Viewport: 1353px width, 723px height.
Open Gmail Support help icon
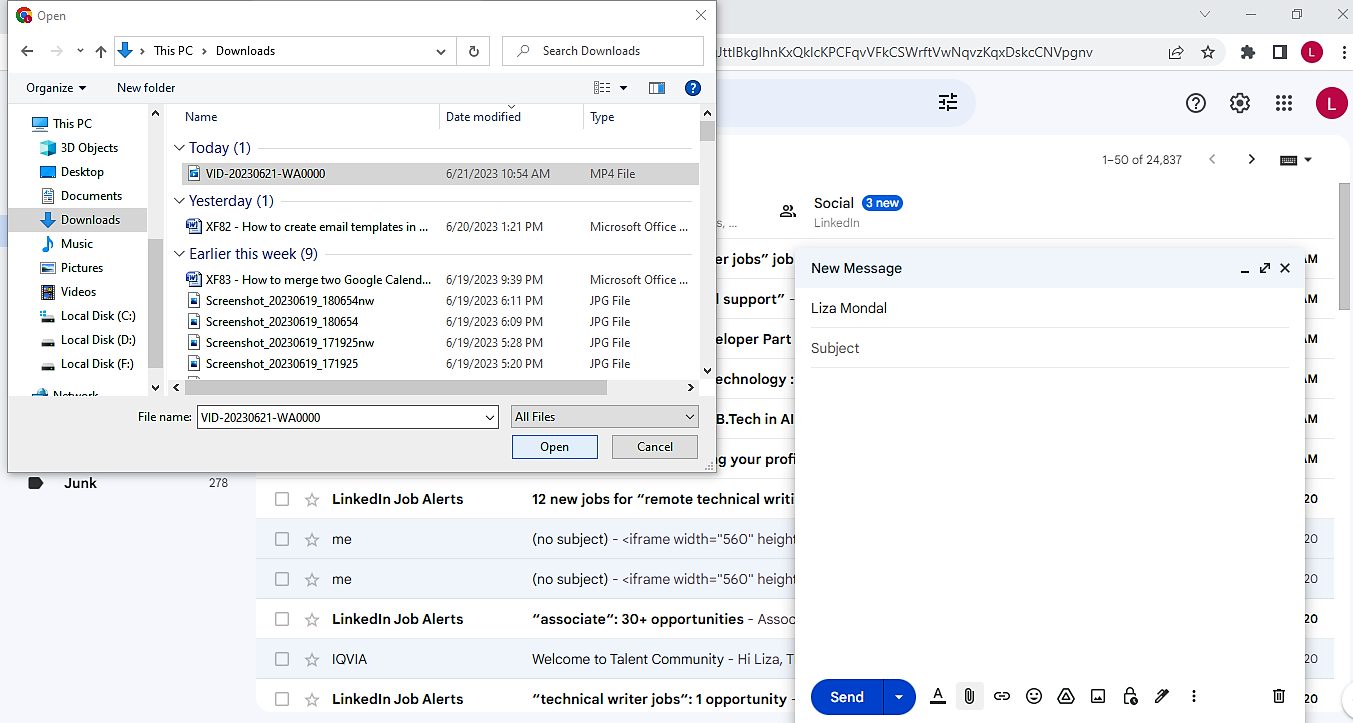click(x=1195, y=103)
